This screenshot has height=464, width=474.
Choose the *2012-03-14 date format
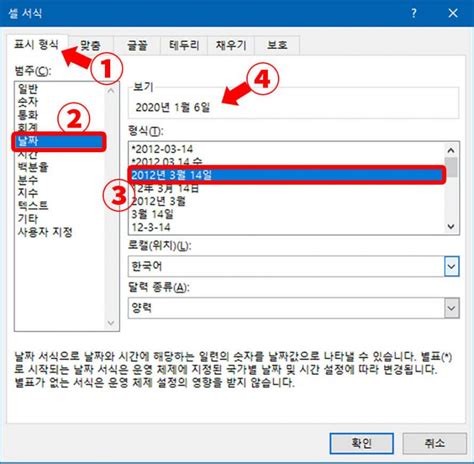[162, 149]
